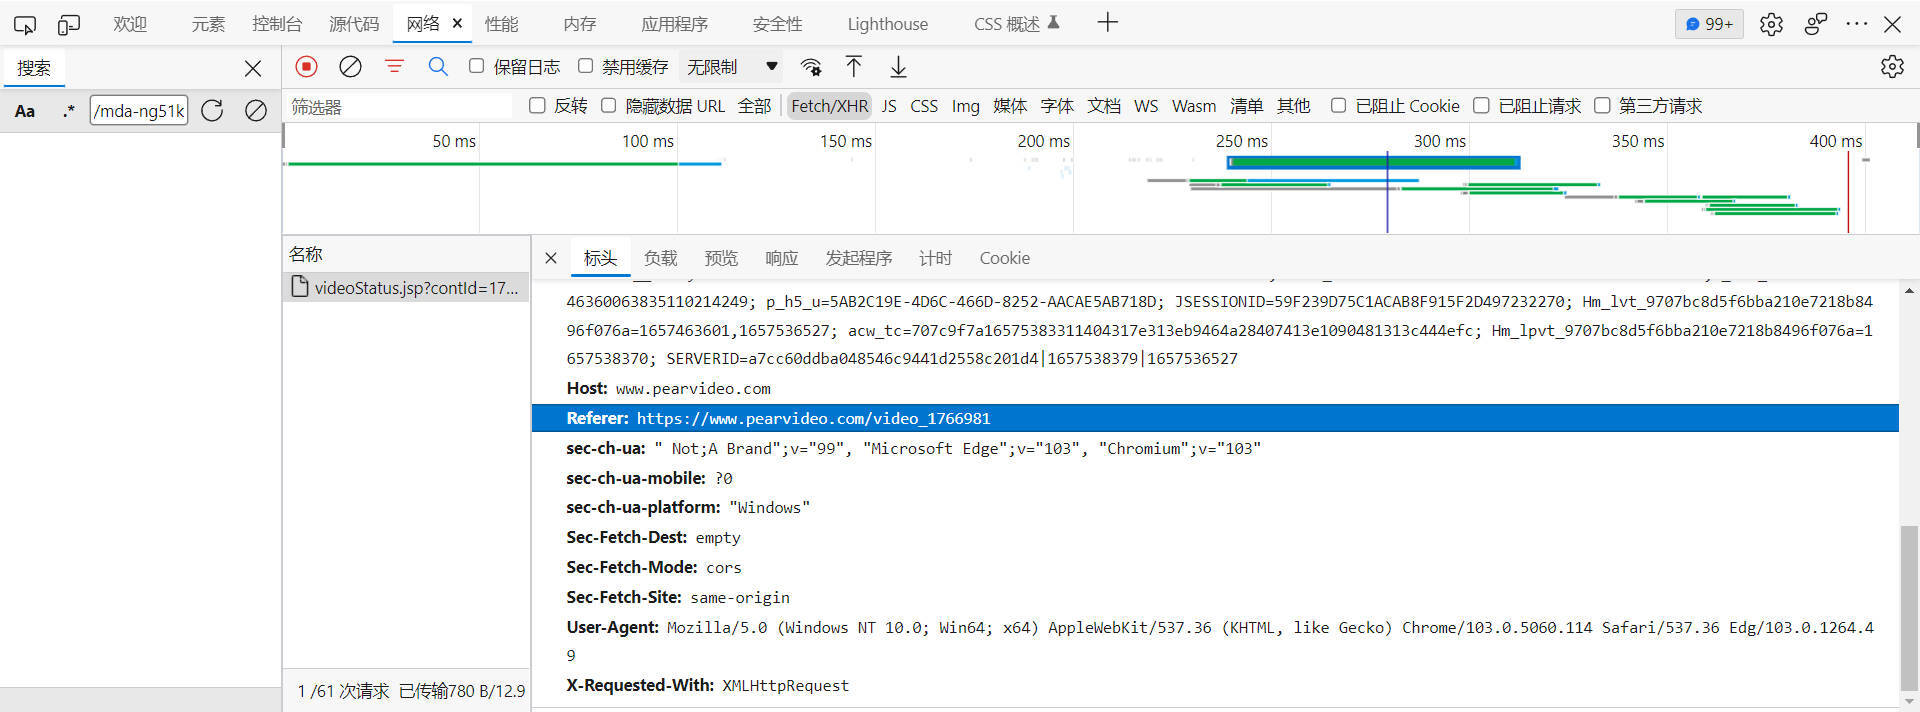Screen dimensions: 1920x712
Task: Switch to the 应用程序 tab
Action: (x=674, y=24)
